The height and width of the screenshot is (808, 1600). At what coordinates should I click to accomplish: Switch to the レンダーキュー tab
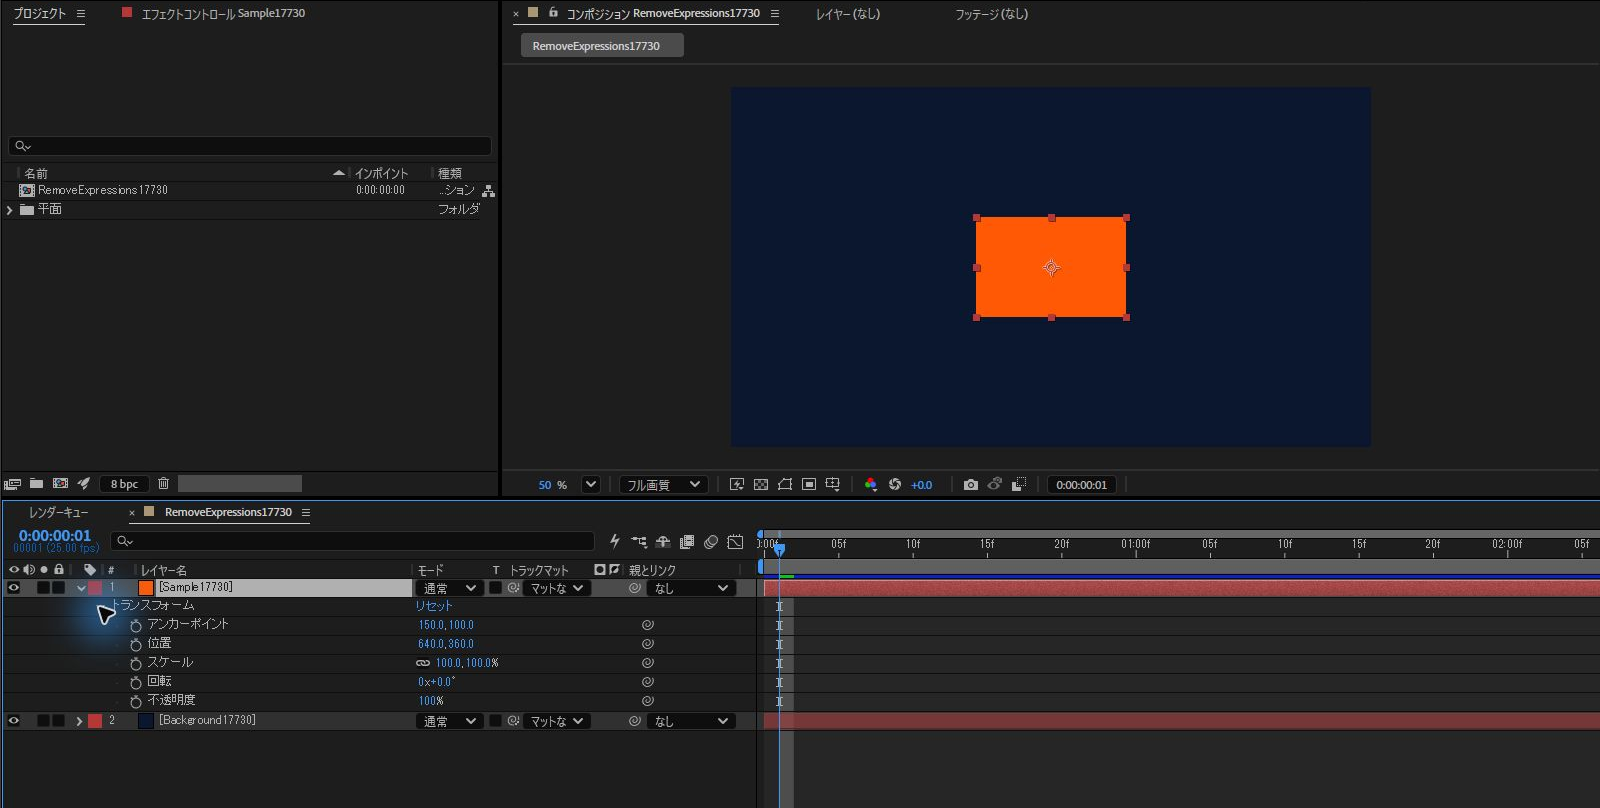tap(58, 512)
